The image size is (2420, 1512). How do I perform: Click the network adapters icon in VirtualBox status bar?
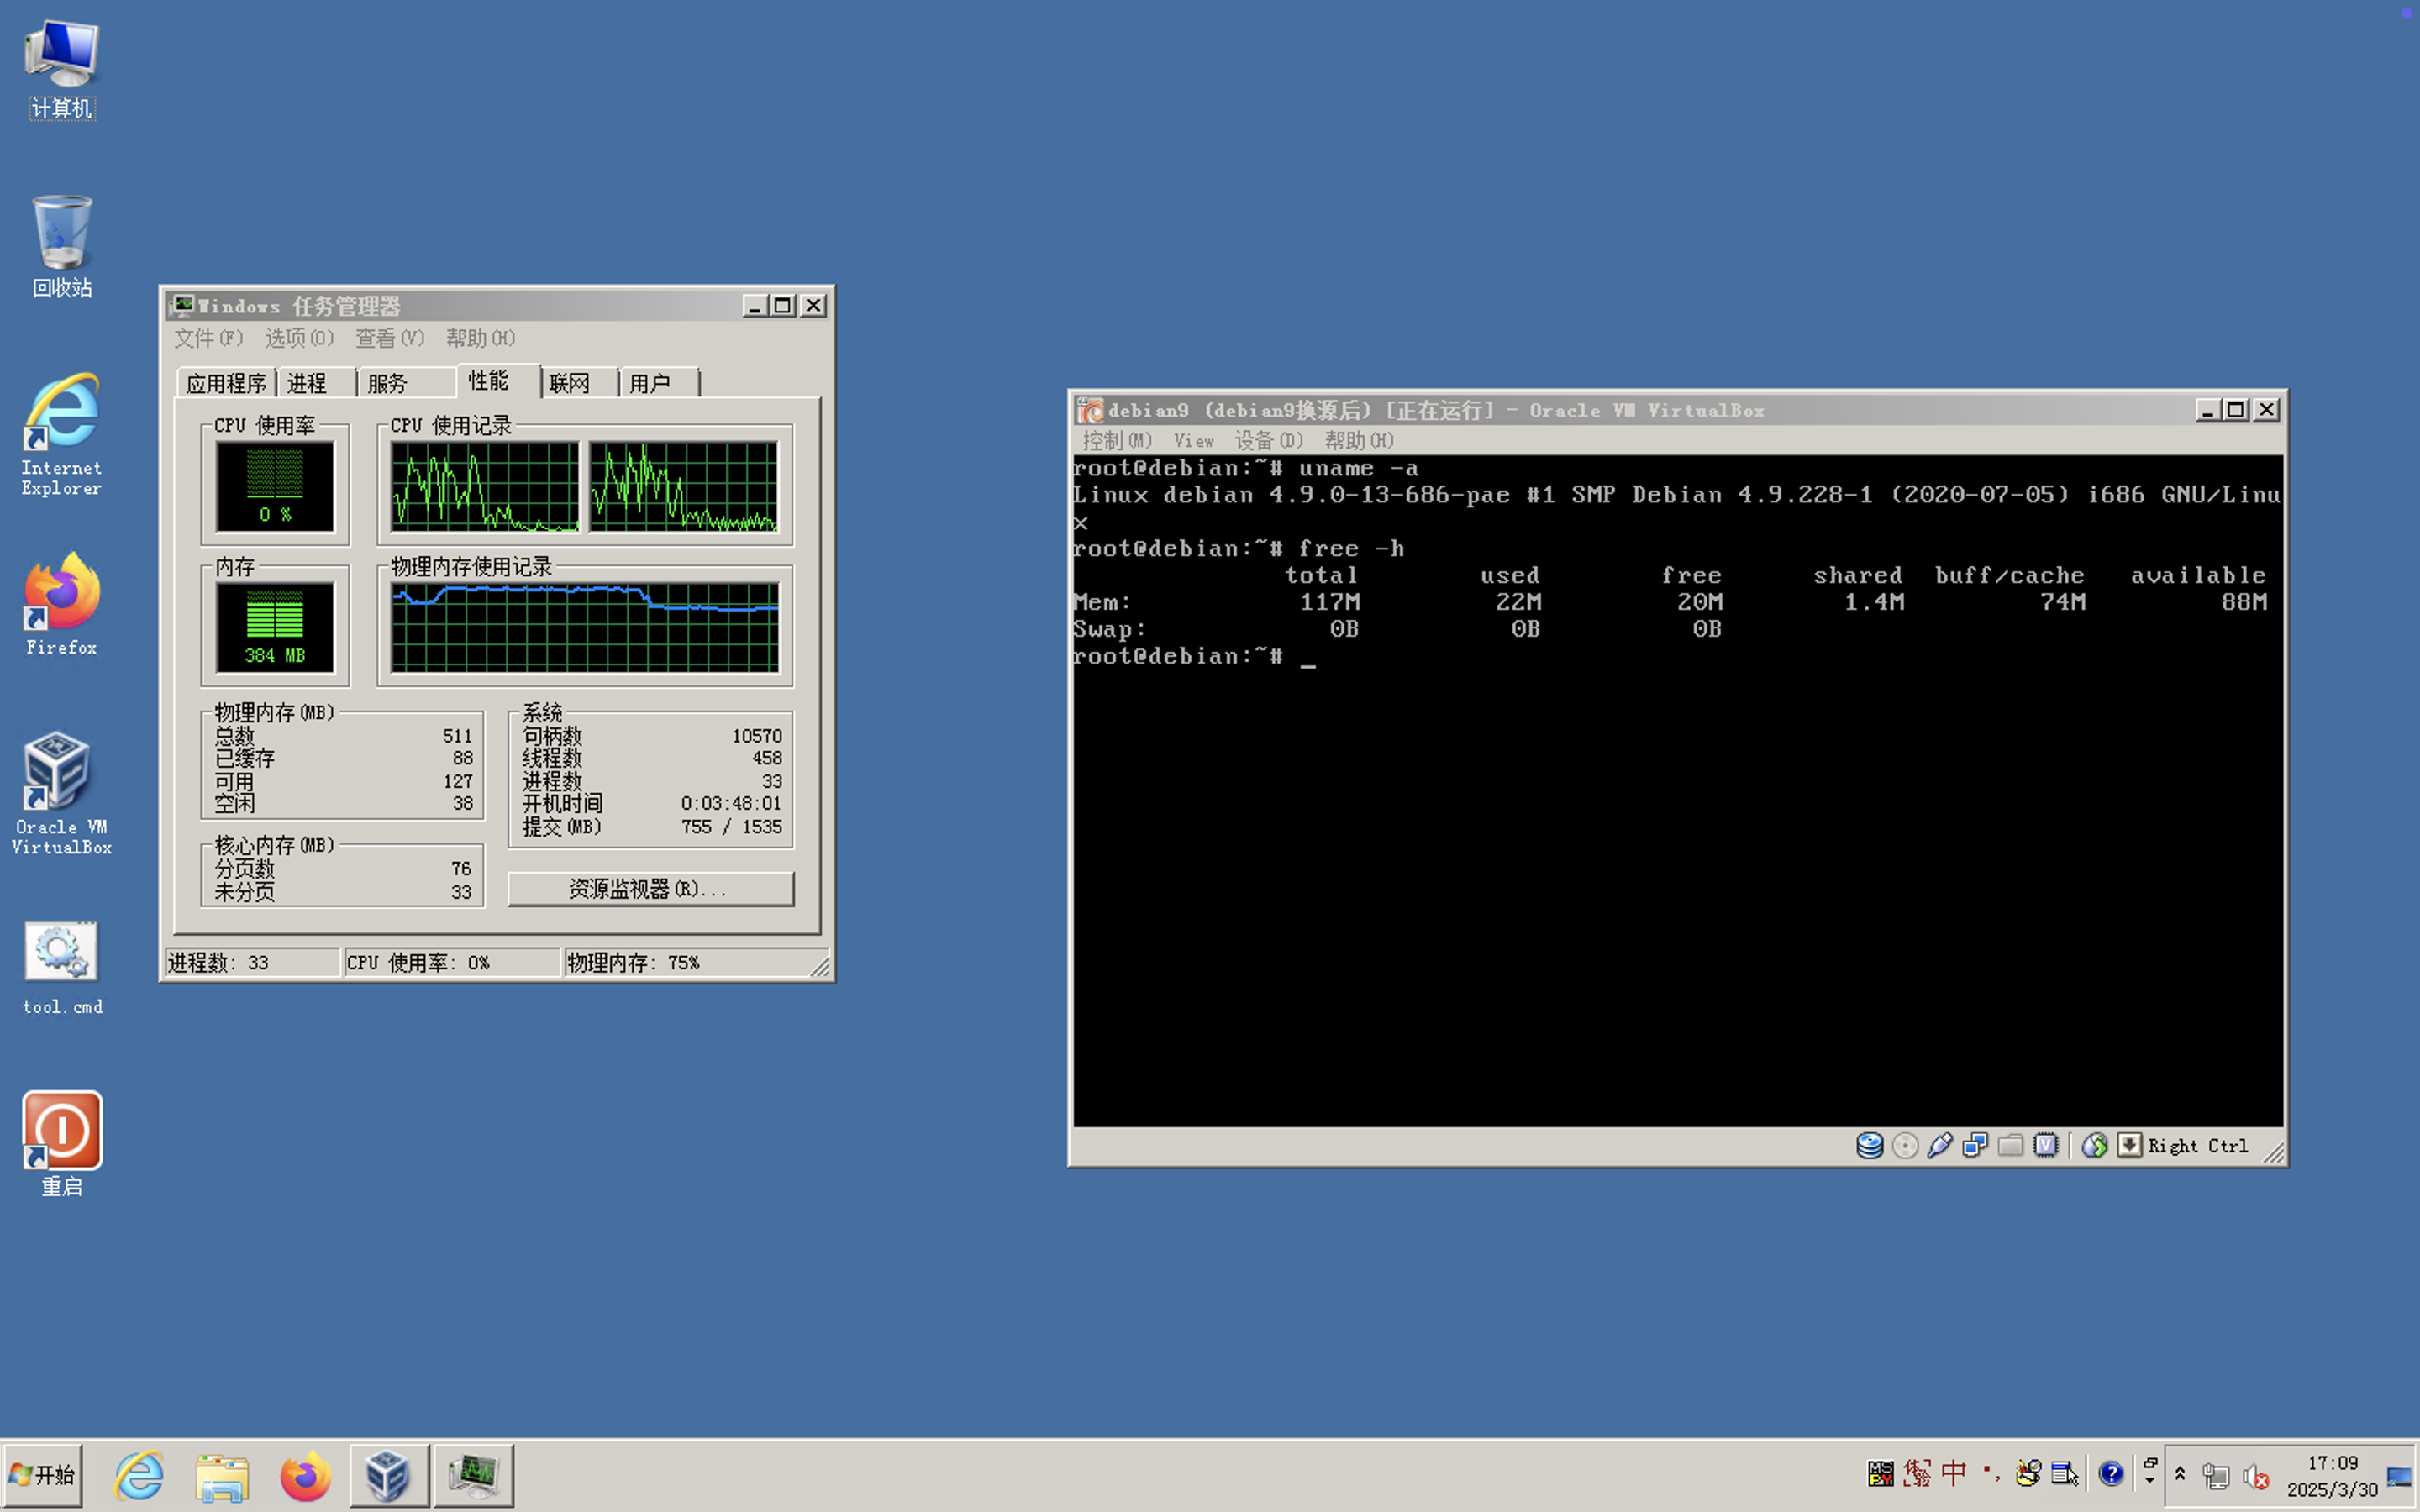1975,1145
